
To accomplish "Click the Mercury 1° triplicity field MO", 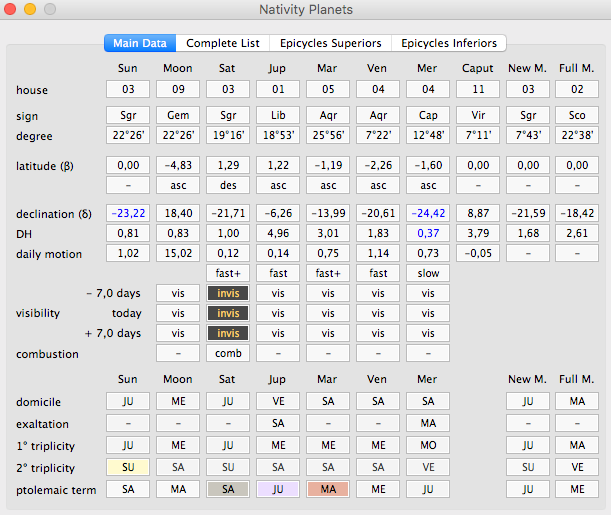I will (428, 445).
